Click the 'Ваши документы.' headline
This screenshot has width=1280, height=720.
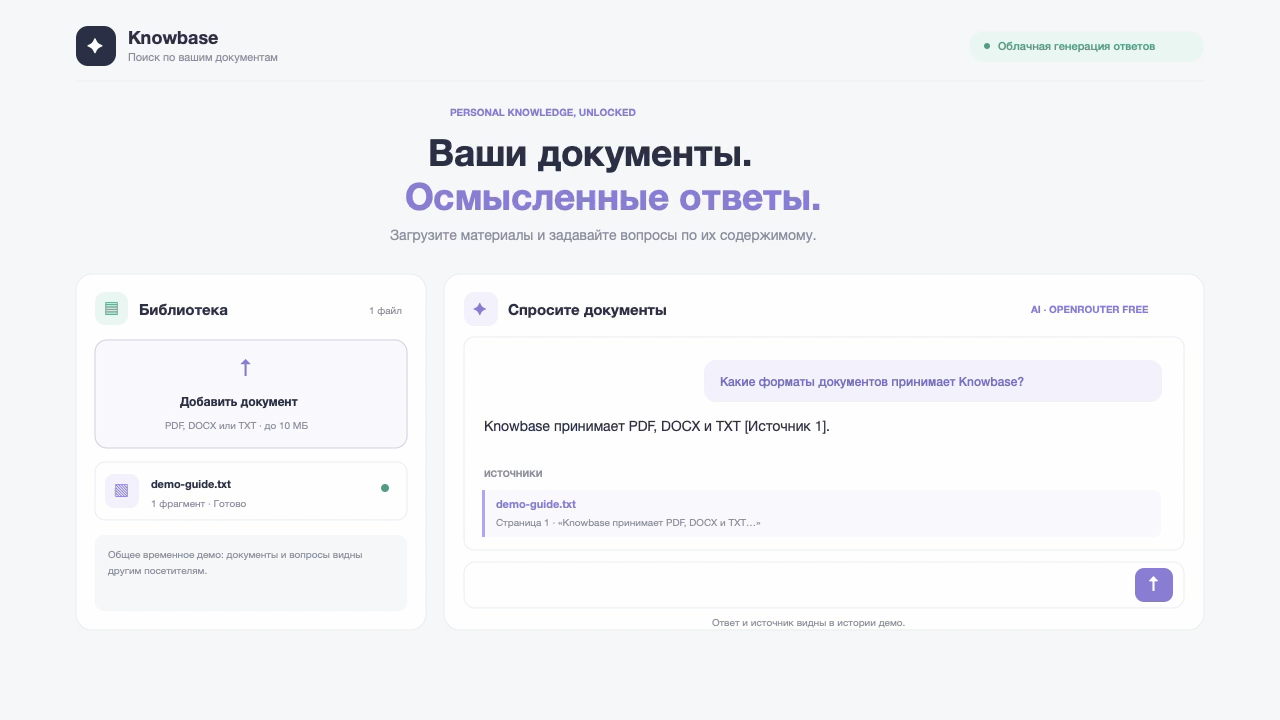click(x=590, y=154)
